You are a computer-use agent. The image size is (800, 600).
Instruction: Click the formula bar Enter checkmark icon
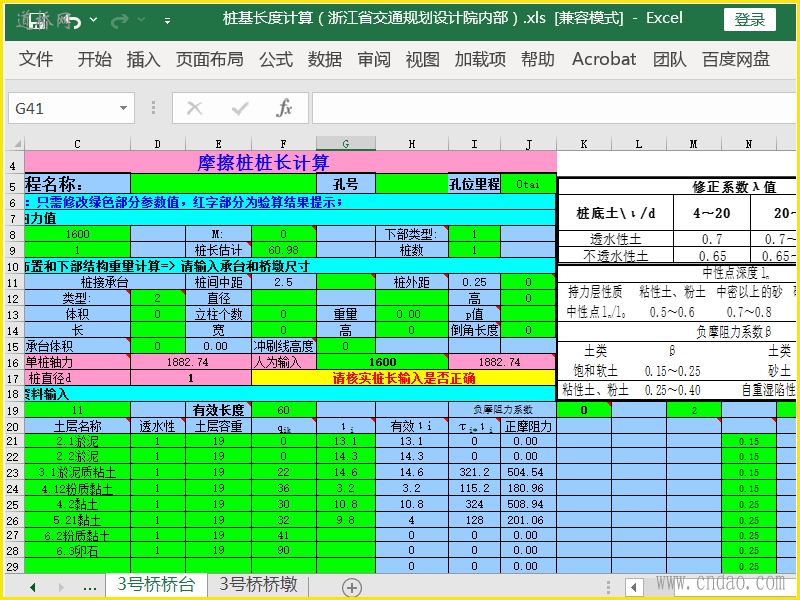(240, 108)
